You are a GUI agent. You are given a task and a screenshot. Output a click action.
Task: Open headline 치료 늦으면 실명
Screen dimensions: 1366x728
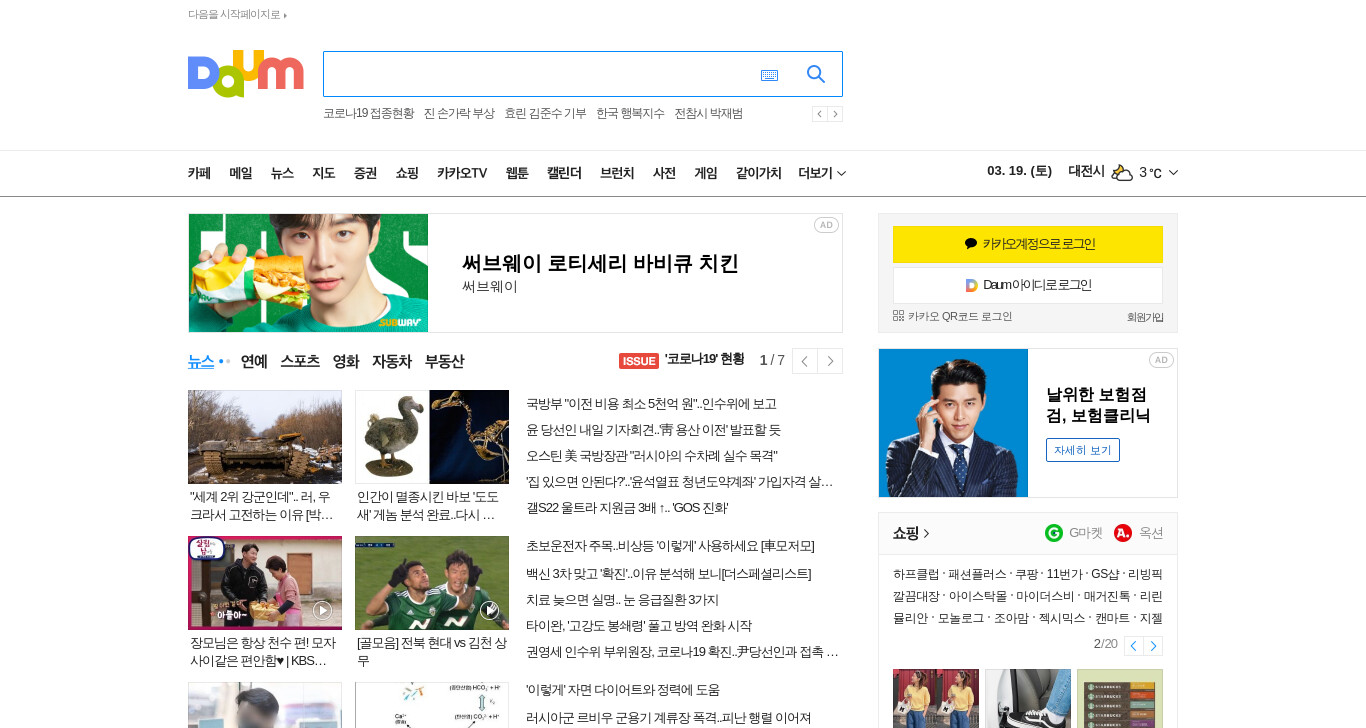coord(622,600)
